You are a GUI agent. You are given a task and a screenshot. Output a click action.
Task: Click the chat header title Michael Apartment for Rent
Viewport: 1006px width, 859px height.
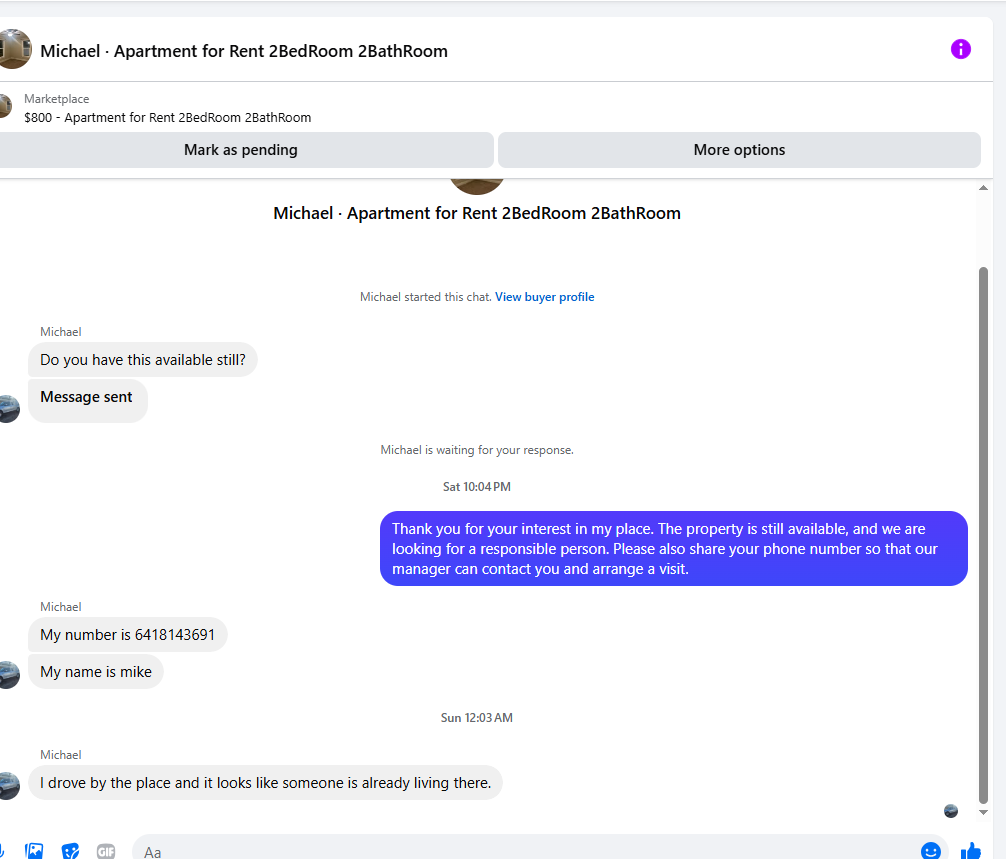click(244, 51)
